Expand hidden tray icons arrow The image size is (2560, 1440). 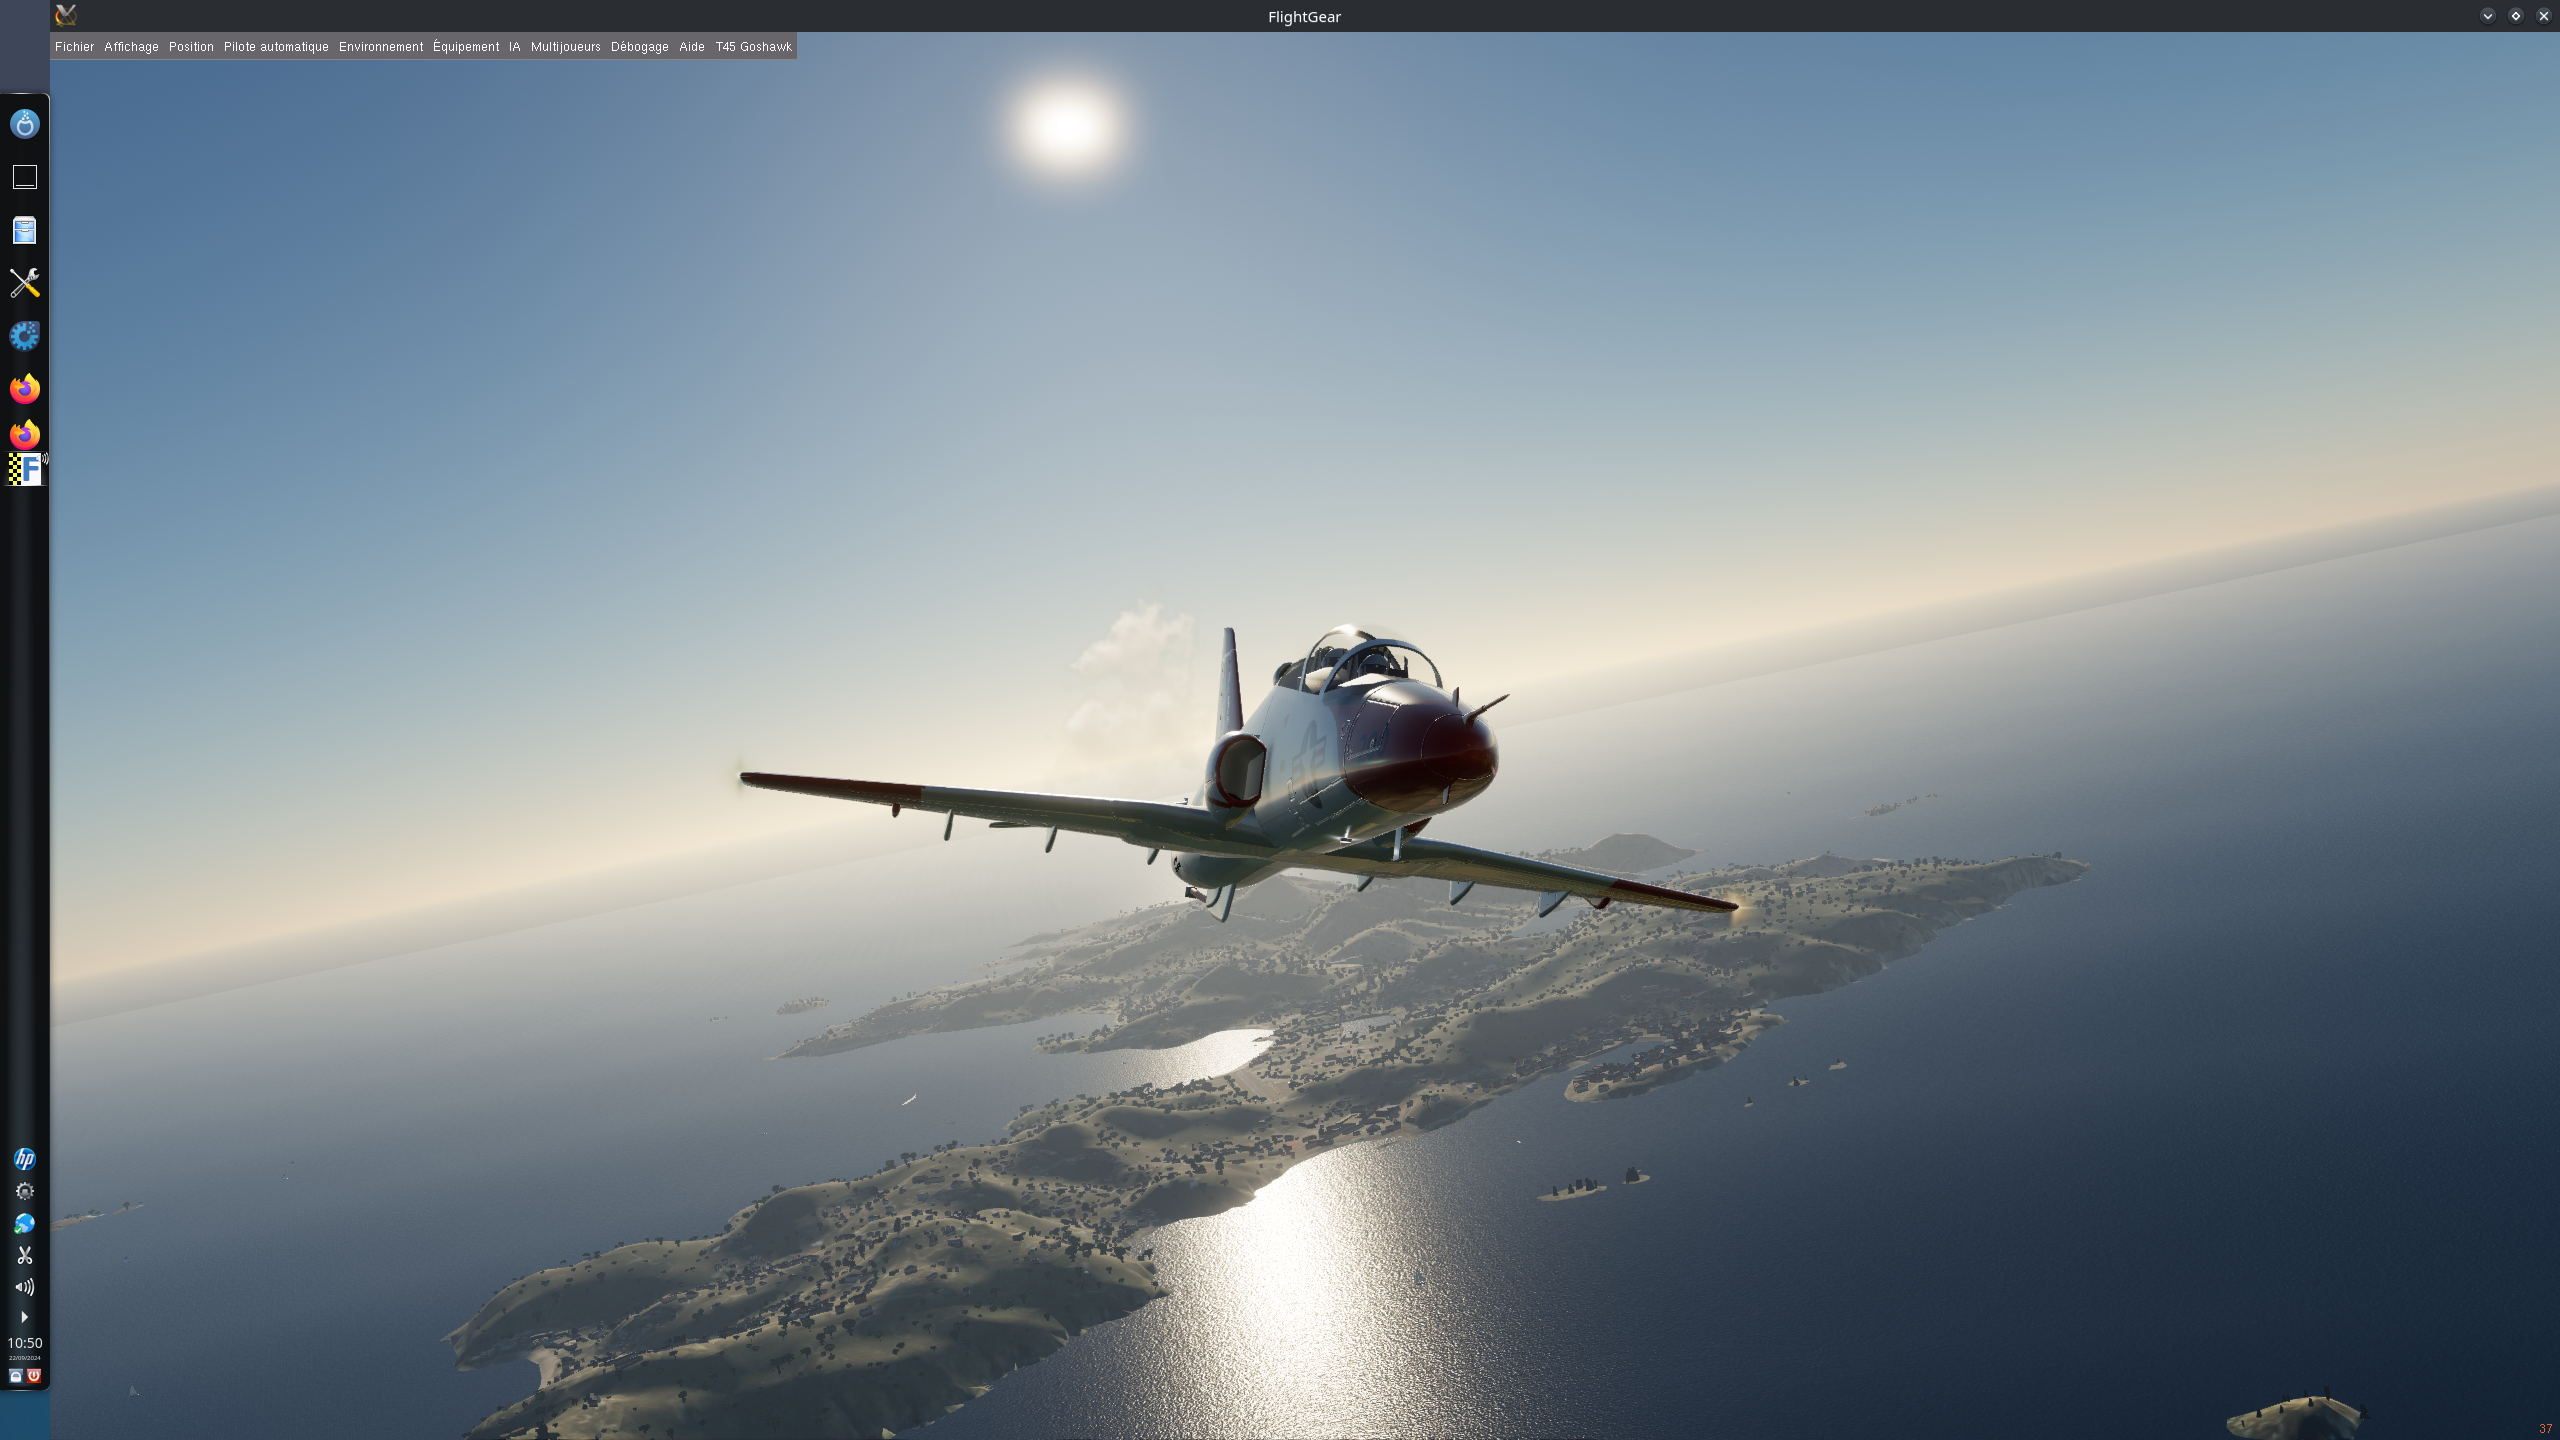(25, 1317)
